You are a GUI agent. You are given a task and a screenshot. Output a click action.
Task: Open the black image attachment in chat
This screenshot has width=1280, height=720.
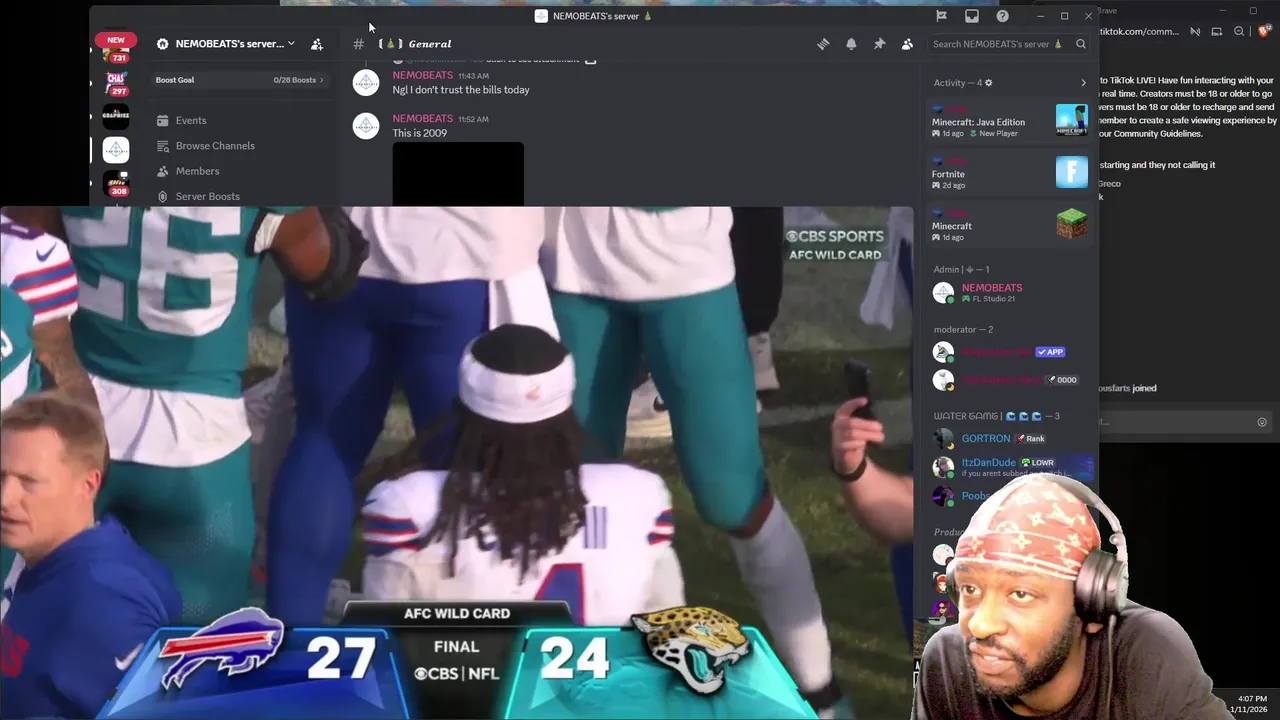pyautogui.click(x=458, y=174)
